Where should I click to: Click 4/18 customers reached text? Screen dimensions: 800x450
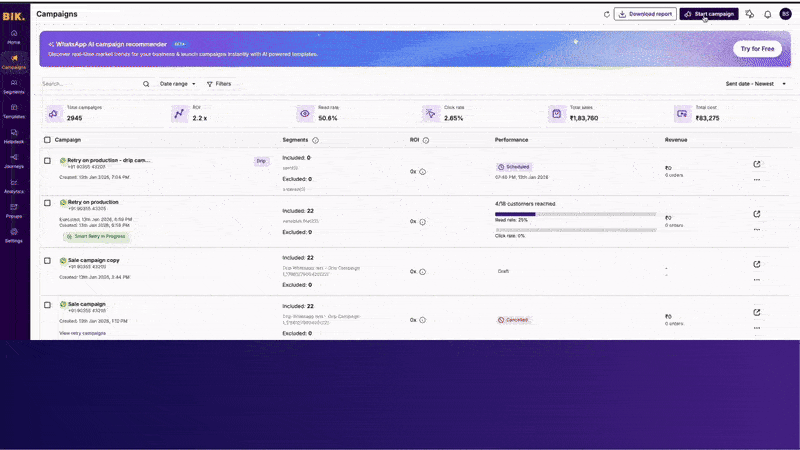525,204
